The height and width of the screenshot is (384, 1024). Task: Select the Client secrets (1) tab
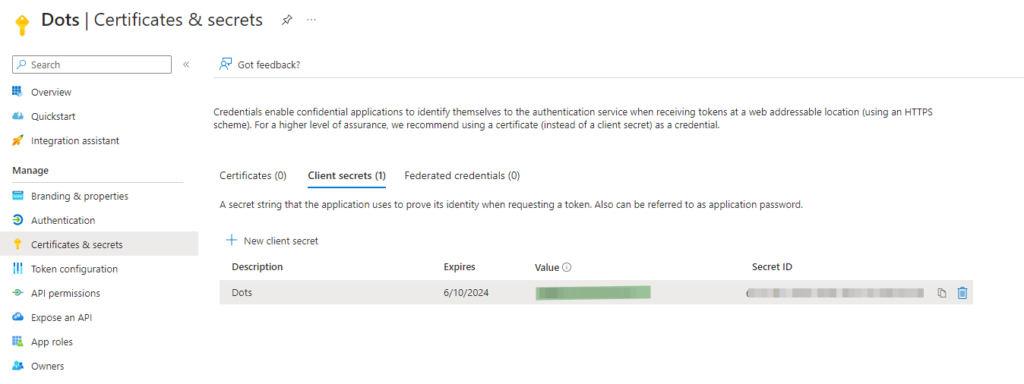(x=347, y=176)
